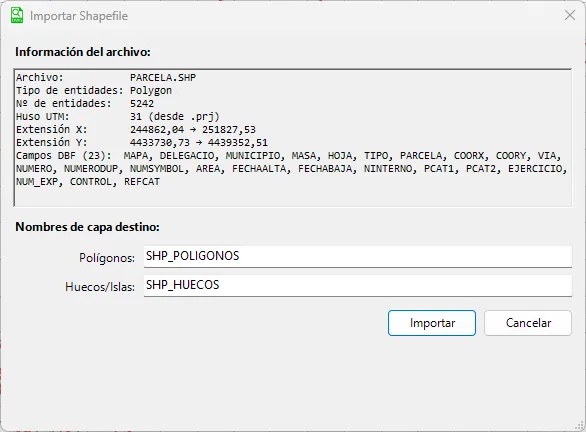Click the Campos DBF (23) label
Screen dimensions: 586x432
click(x=64, y=156)
